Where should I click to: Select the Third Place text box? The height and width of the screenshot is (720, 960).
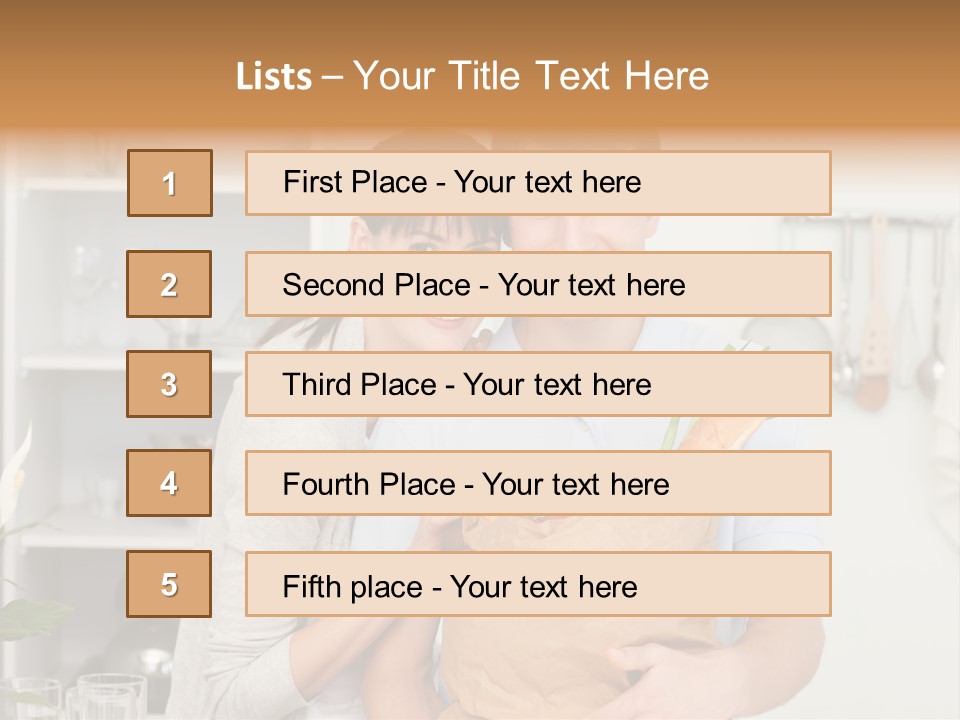pos(538,384)
